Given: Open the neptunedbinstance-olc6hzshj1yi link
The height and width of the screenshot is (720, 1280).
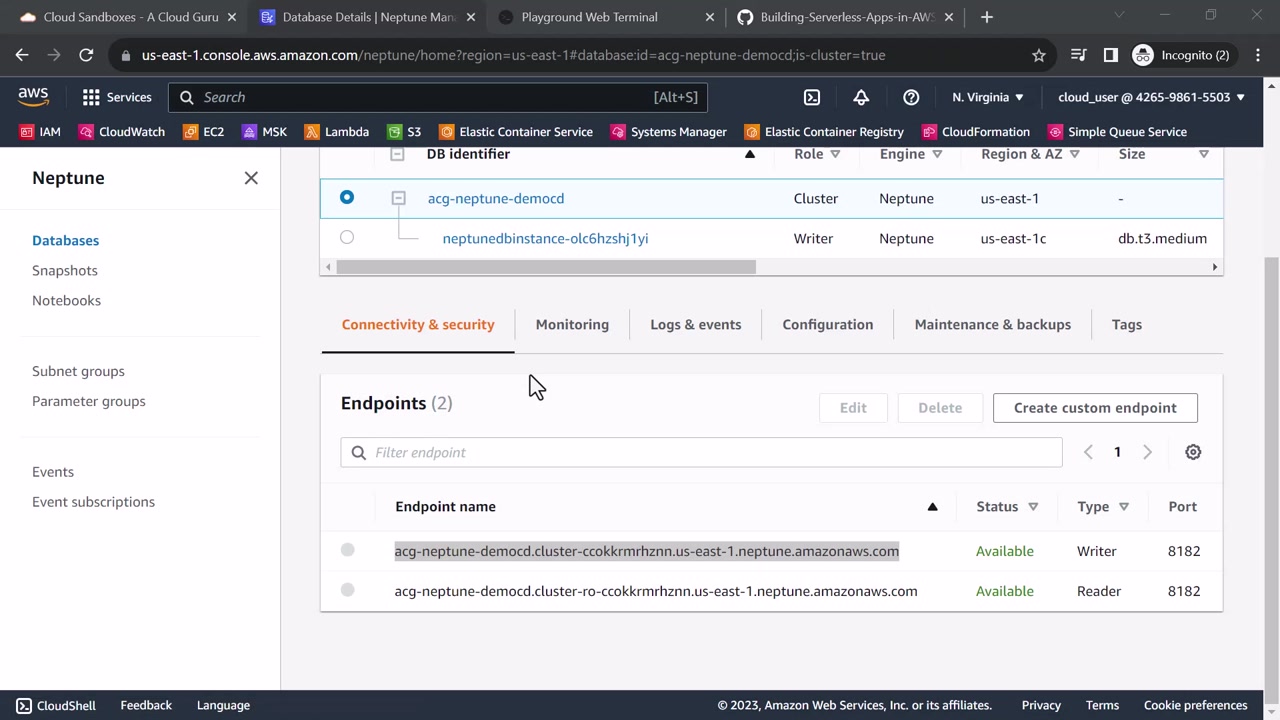Looking at the screenshot, I should pyautogui.click(x=545, y=238).
